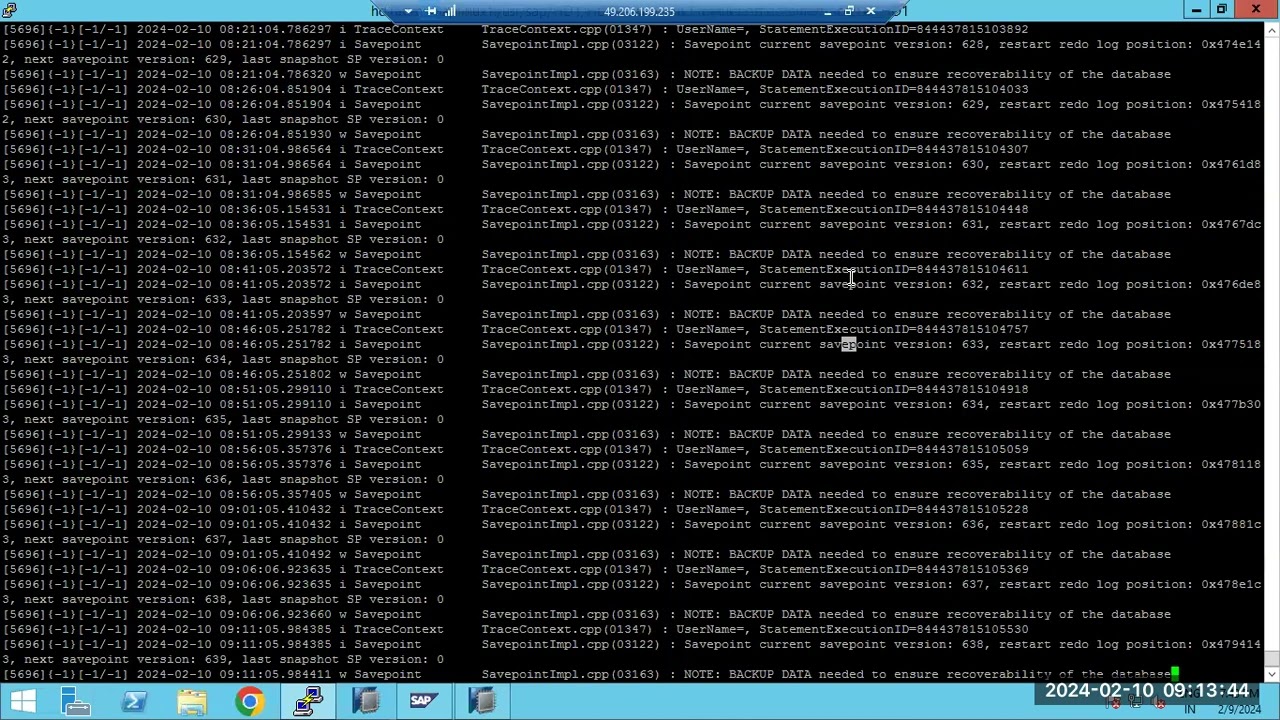Click timestamp '2024-02-10 08:31:04.986585'

click(234, 194)
